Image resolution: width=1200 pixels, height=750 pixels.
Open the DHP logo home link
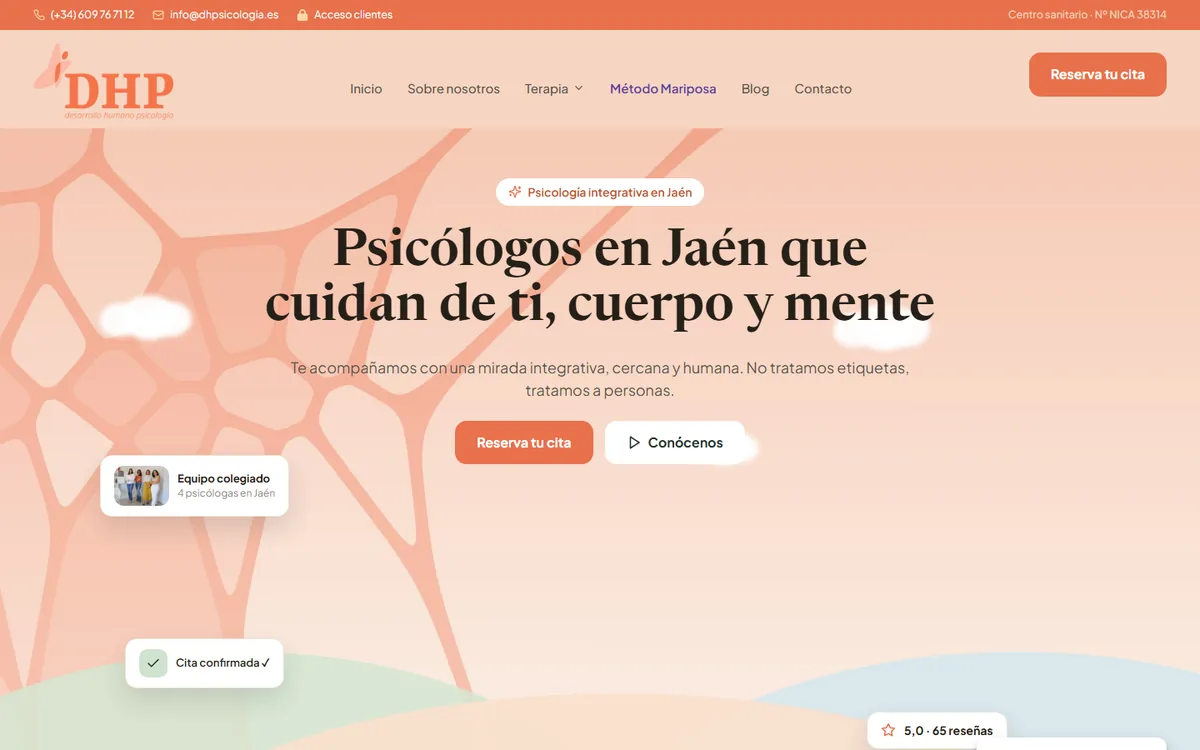(104, 84)
